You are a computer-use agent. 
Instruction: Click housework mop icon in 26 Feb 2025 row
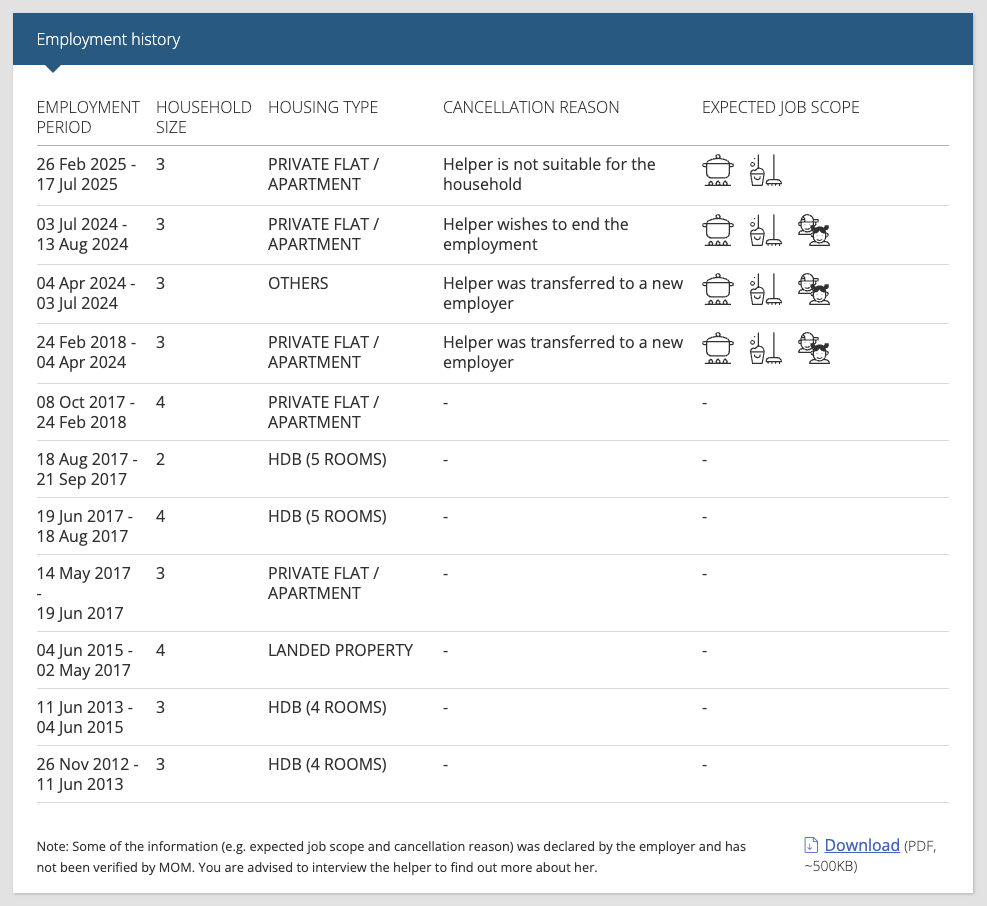point(766,171)
